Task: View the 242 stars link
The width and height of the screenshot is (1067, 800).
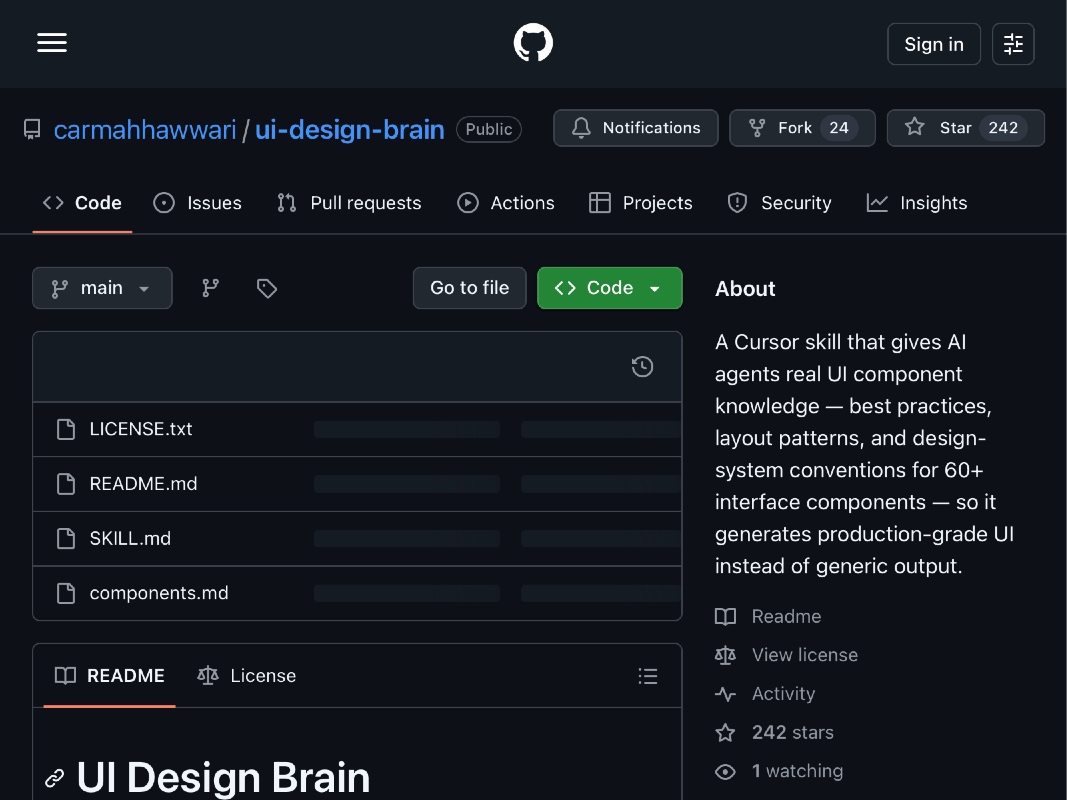Action: pos(774,733)
